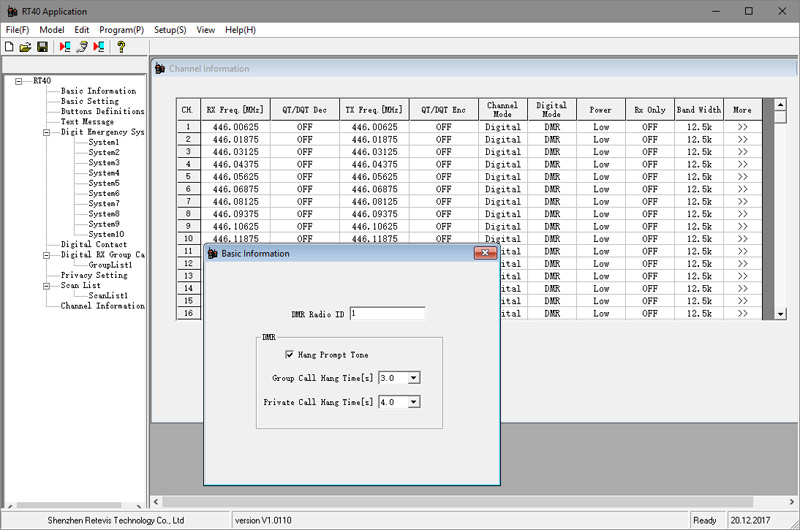Toggle the Hang Prompt Tone checkbox
Viewport: 800px width, 530px height.
(290, 354)
